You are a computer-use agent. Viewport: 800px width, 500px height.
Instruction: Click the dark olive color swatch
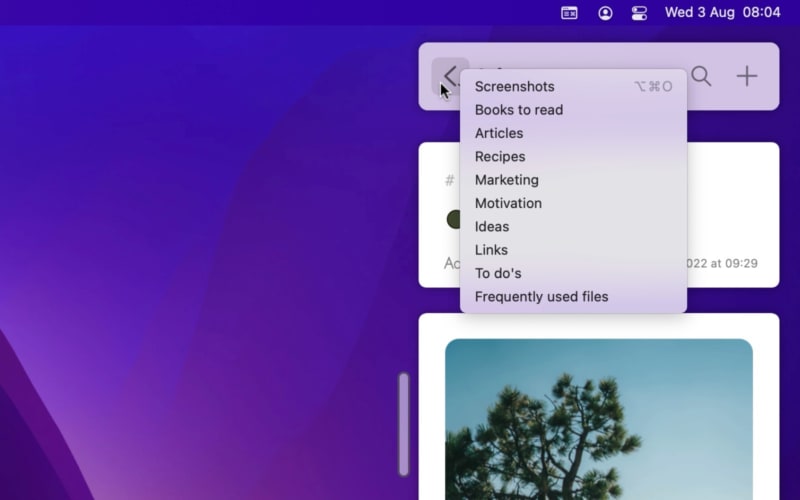pyautogui.click(x=453, y=219)
